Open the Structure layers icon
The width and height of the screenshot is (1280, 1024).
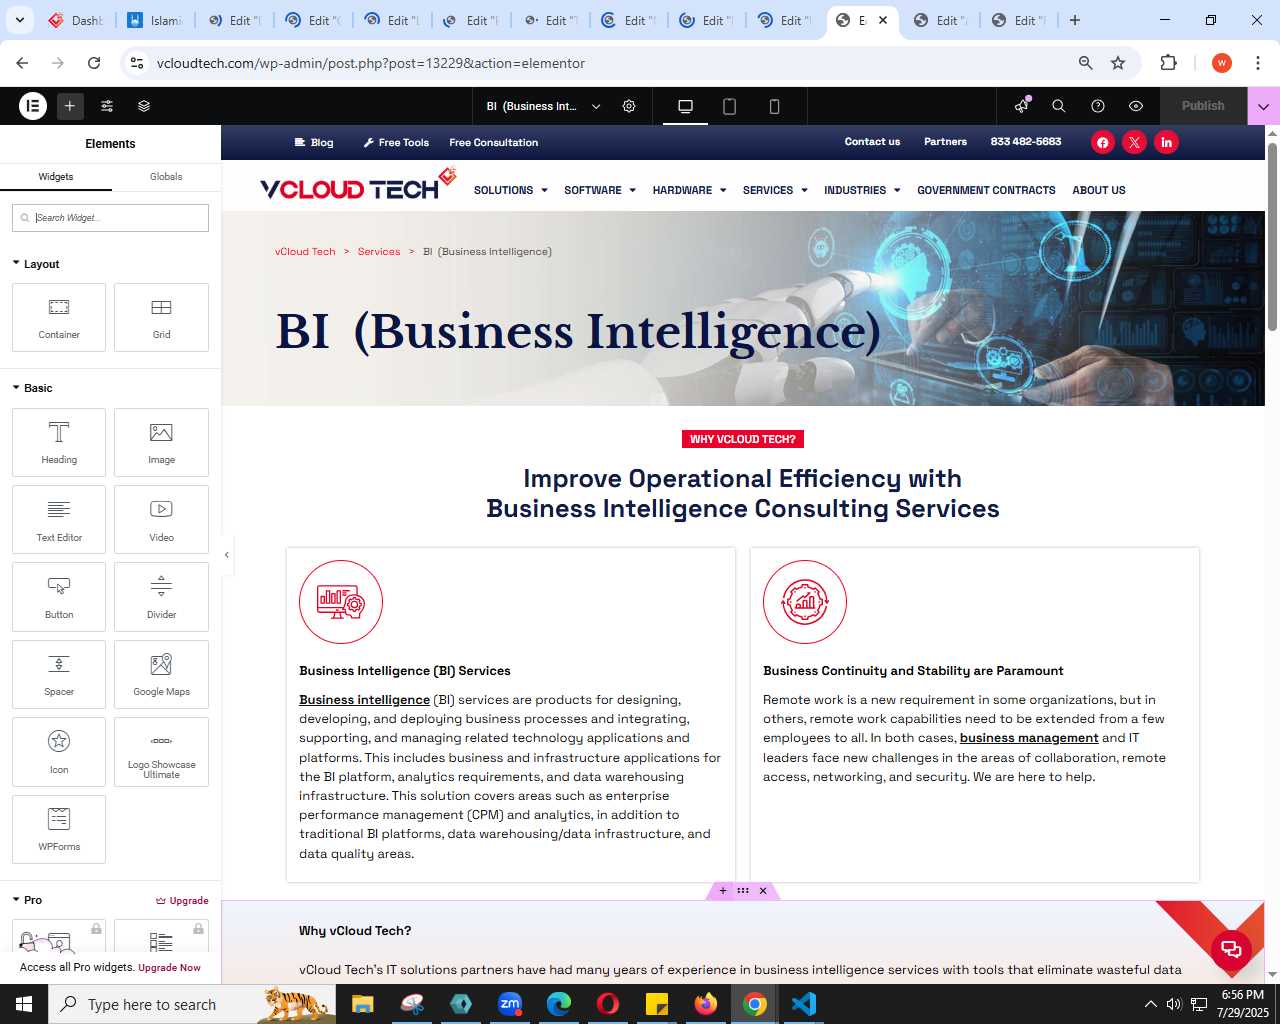144,105
